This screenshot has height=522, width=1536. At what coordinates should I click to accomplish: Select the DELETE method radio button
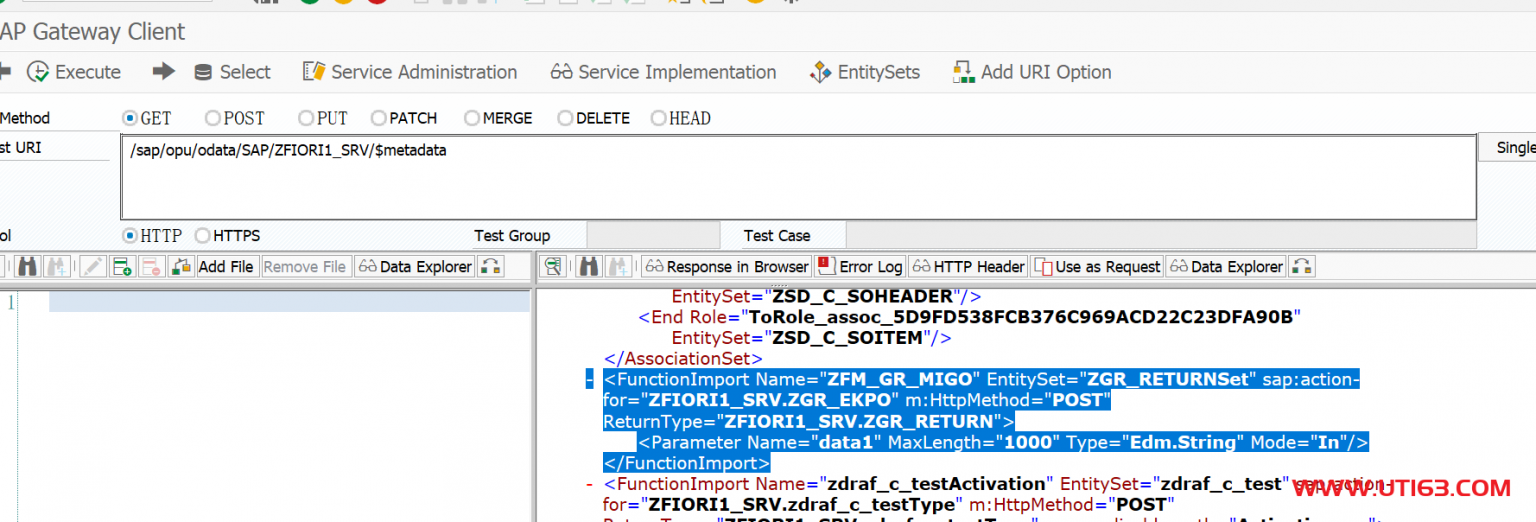[x=565, y=118]
